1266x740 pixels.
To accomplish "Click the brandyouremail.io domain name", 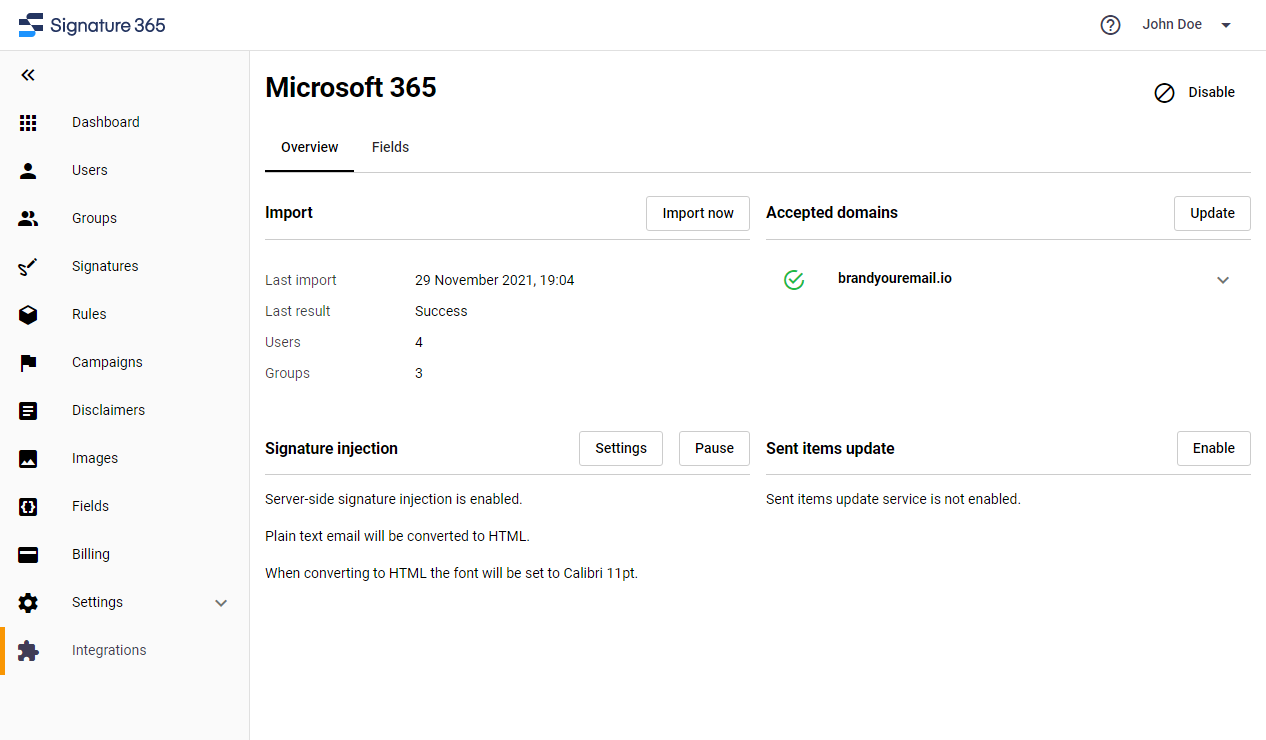I will coord(895,278).
